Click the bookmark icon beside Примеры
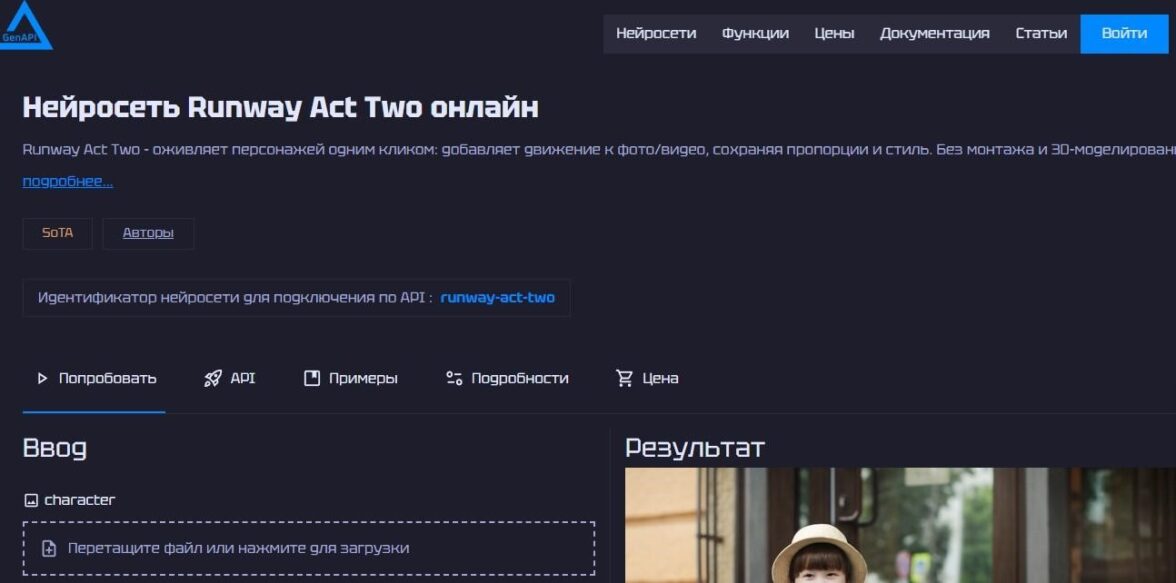This screenshot has height=583, width=1176. coord(312,378)
